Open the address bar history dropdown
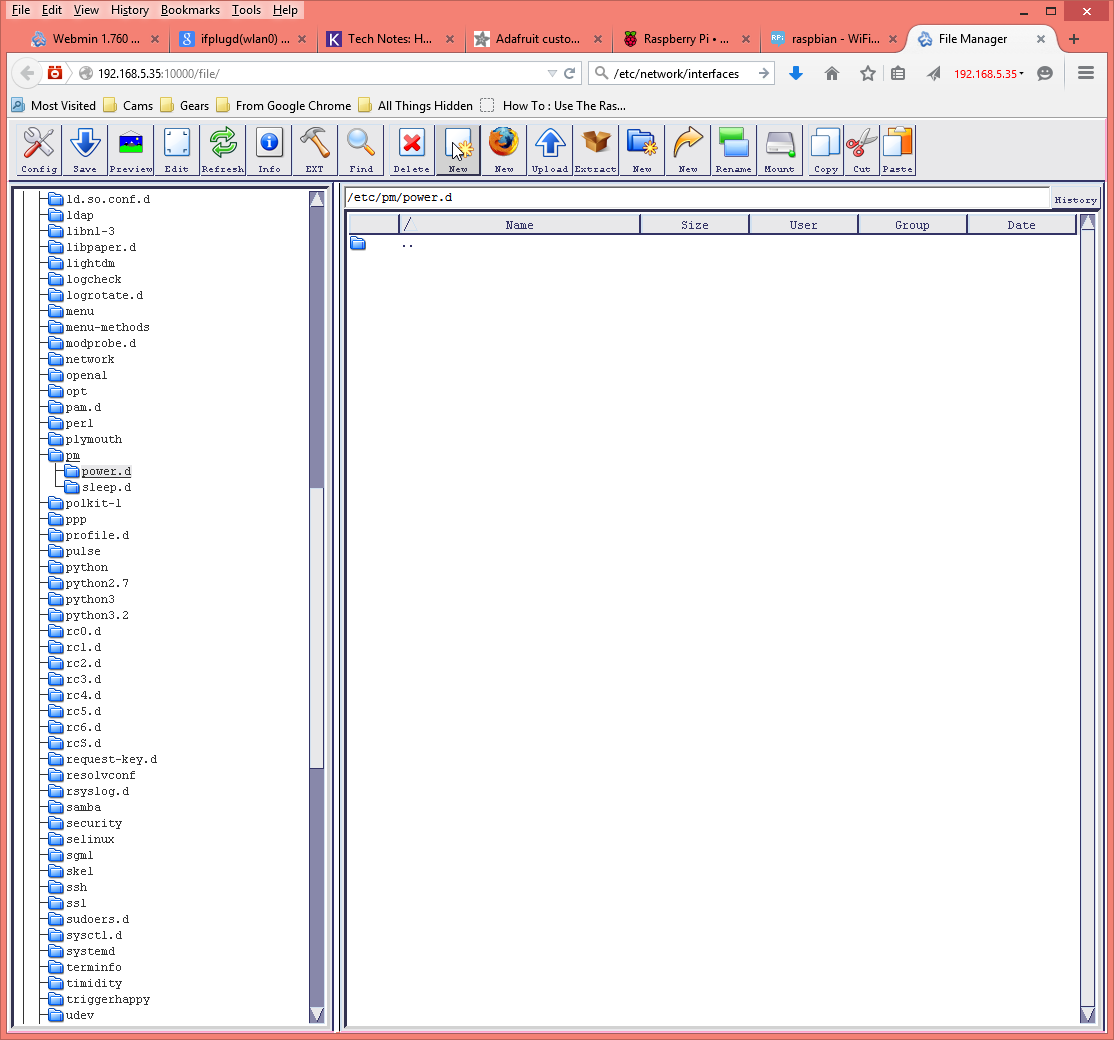1114x1040 pixels. tap(551, 73)
